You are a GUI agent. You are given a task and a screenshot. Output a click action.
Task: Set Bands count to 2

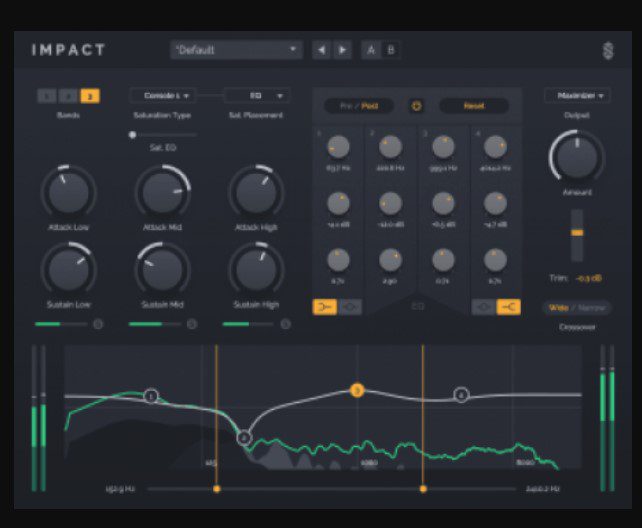[x=68, y=96]
